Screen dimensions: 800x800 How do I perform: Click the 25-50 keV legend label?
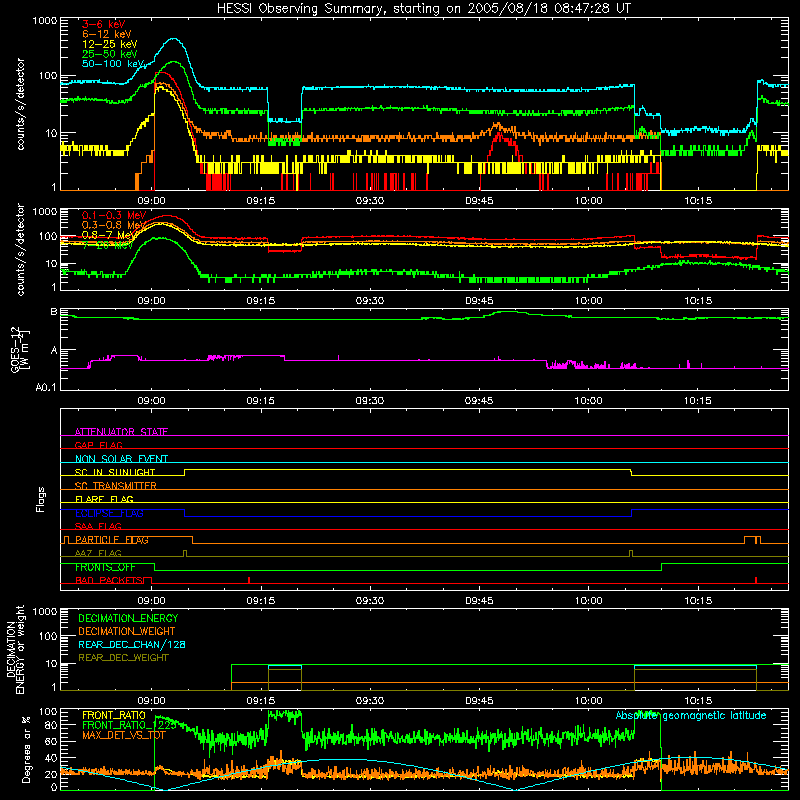(x=110, y=54)
